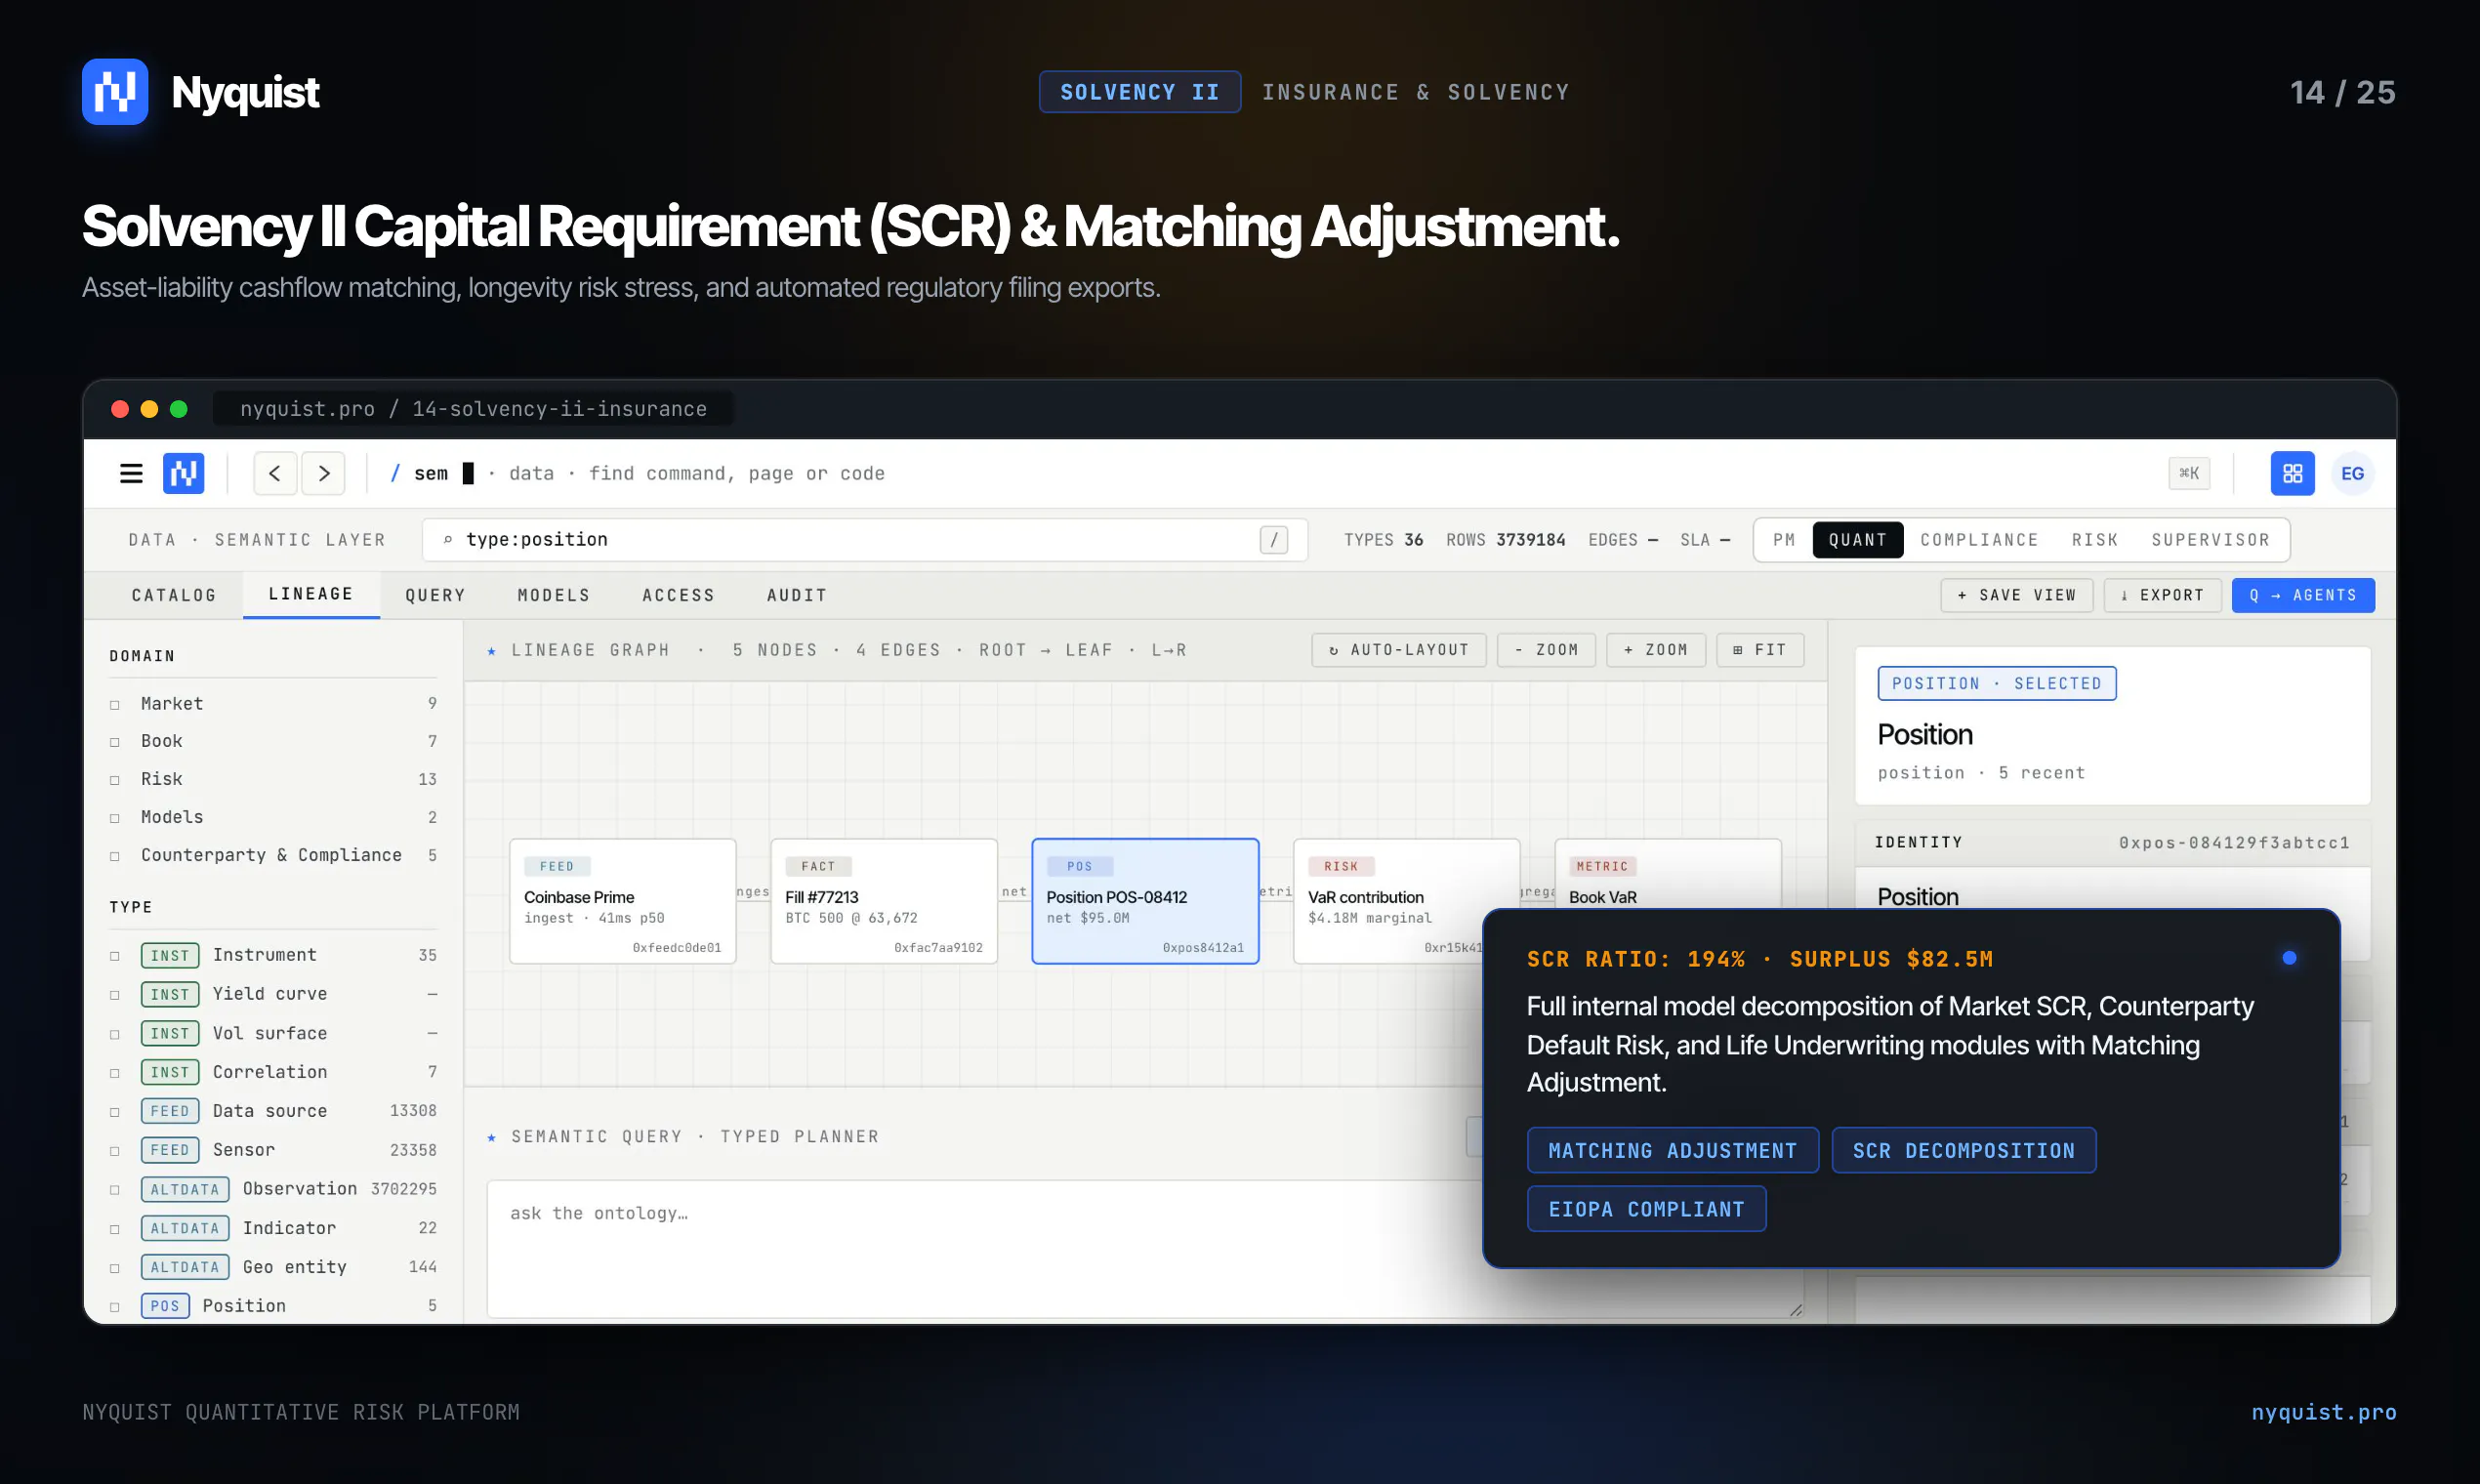Image resolution: width=2480 pixels, height=1484 pixels.
Task: Open the blue apps grid icon
Action: 2292,473
